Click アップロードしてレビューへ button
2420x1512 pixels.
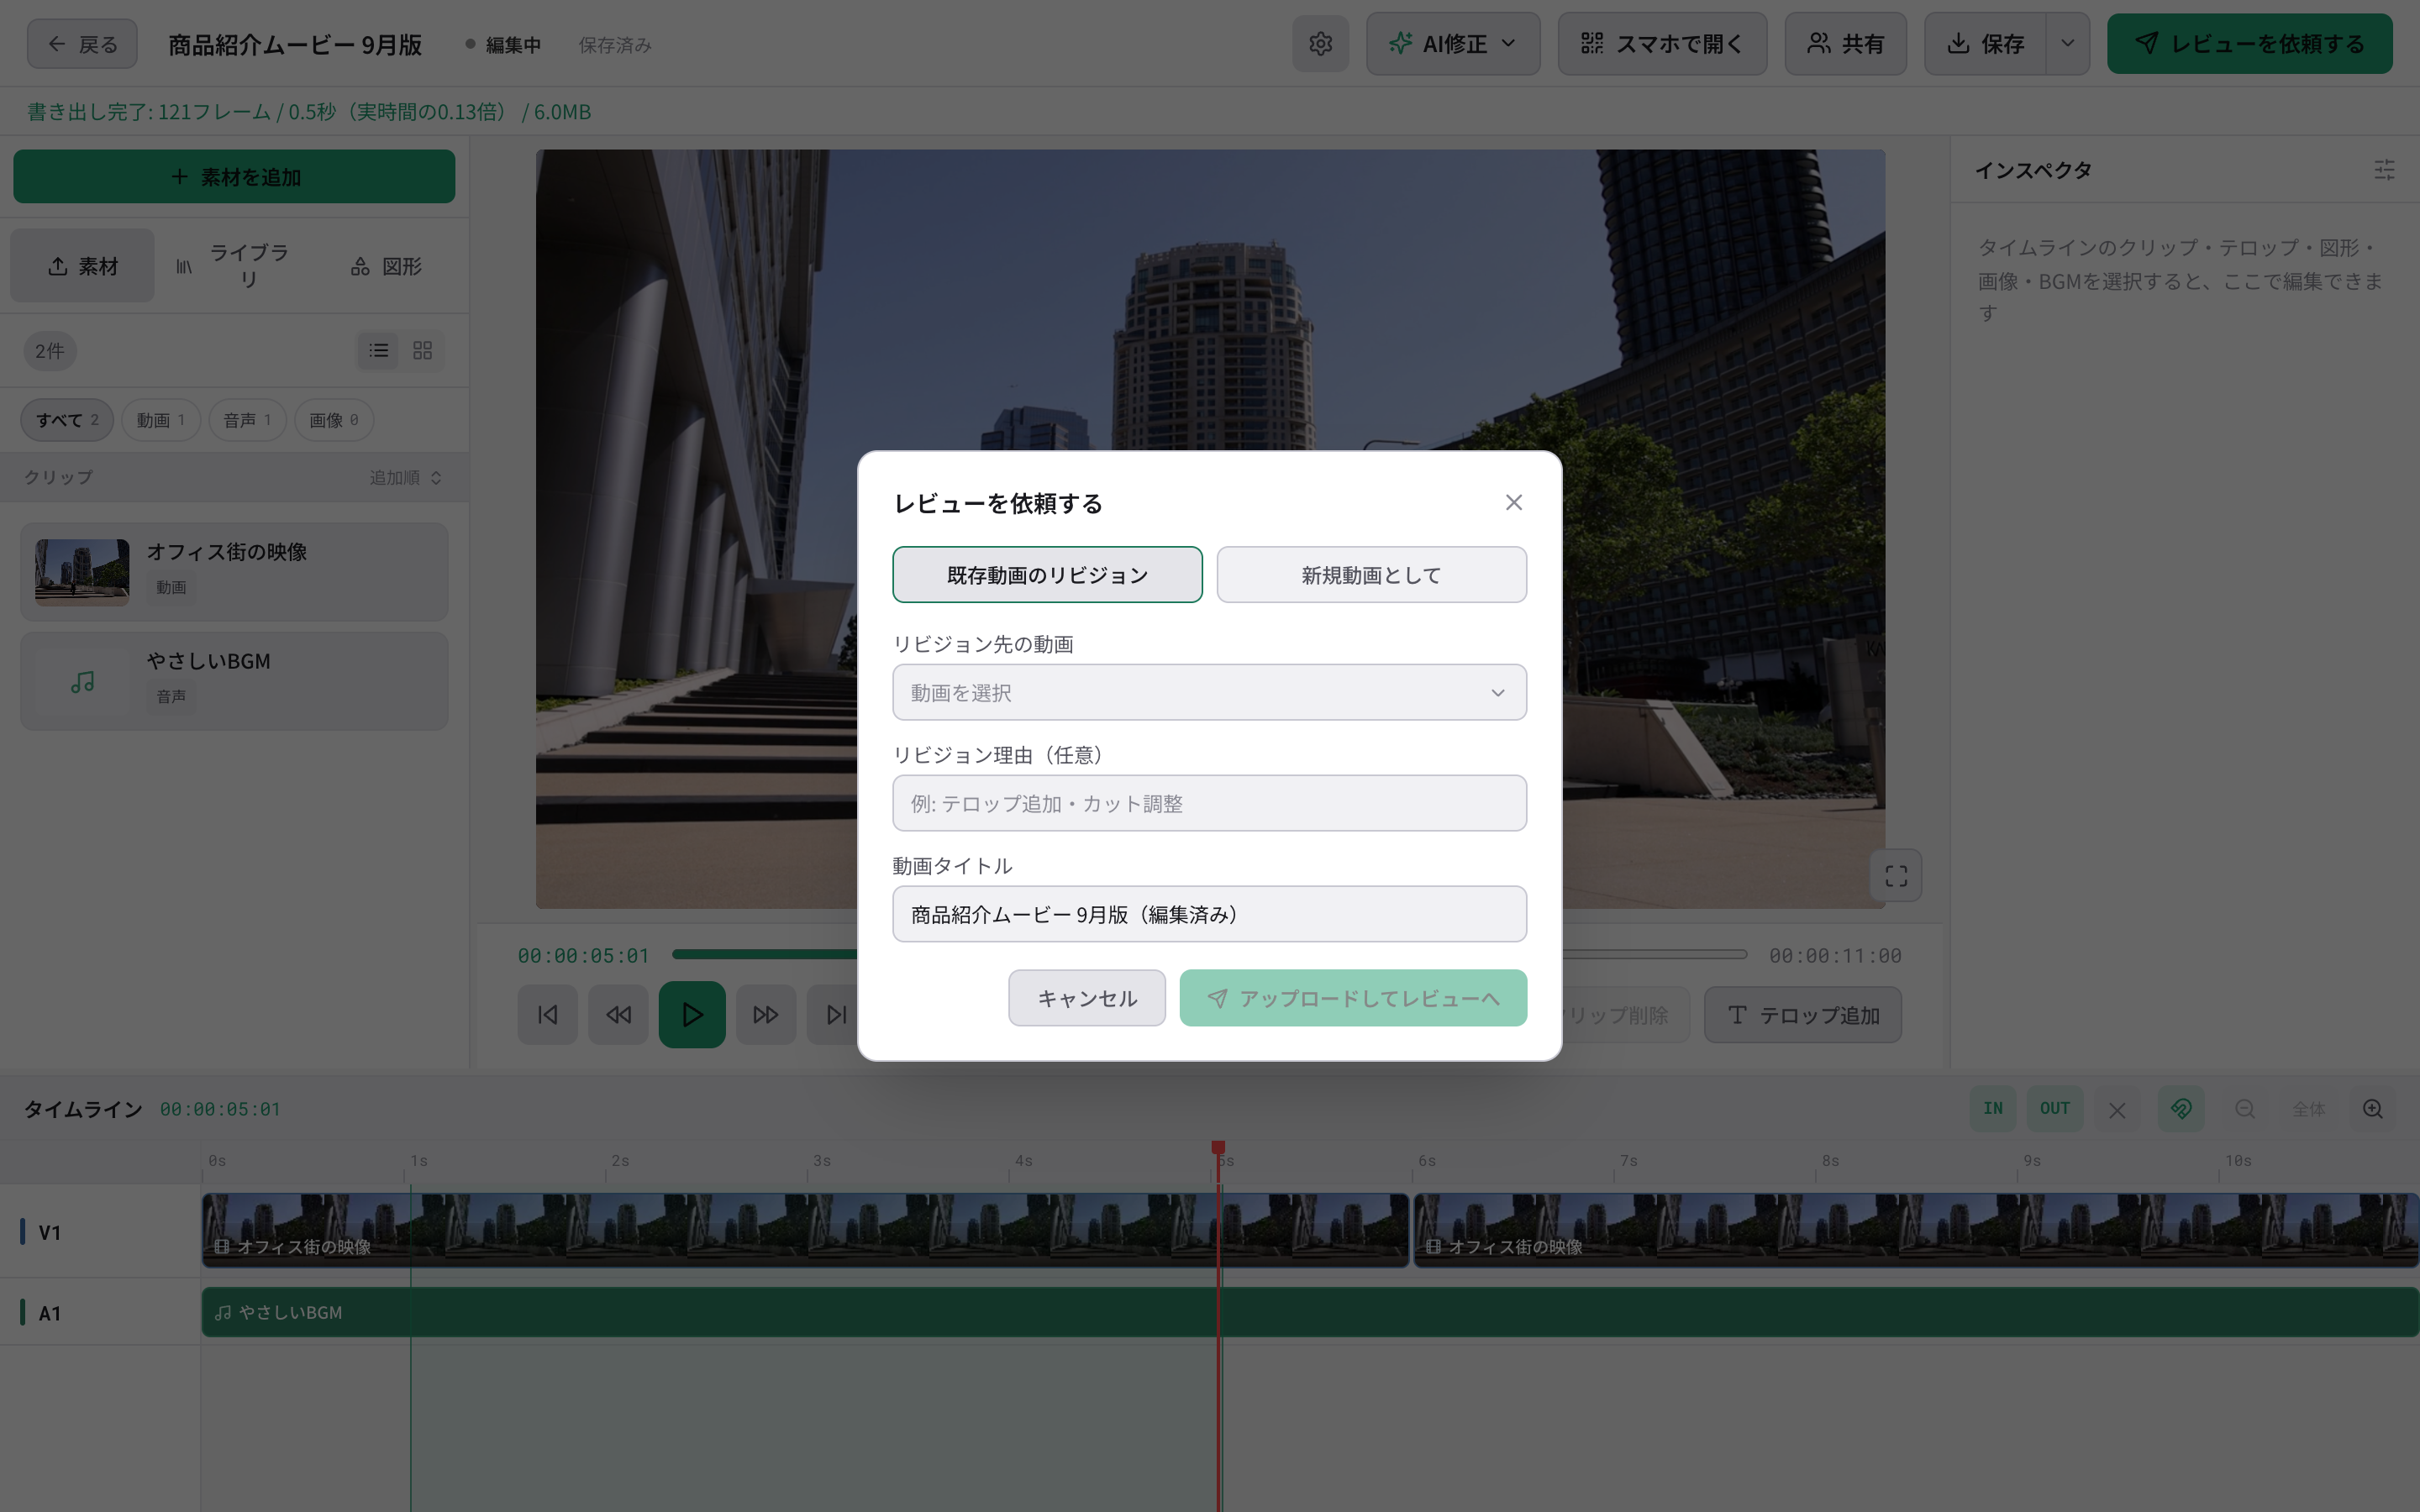[1353, 998]
